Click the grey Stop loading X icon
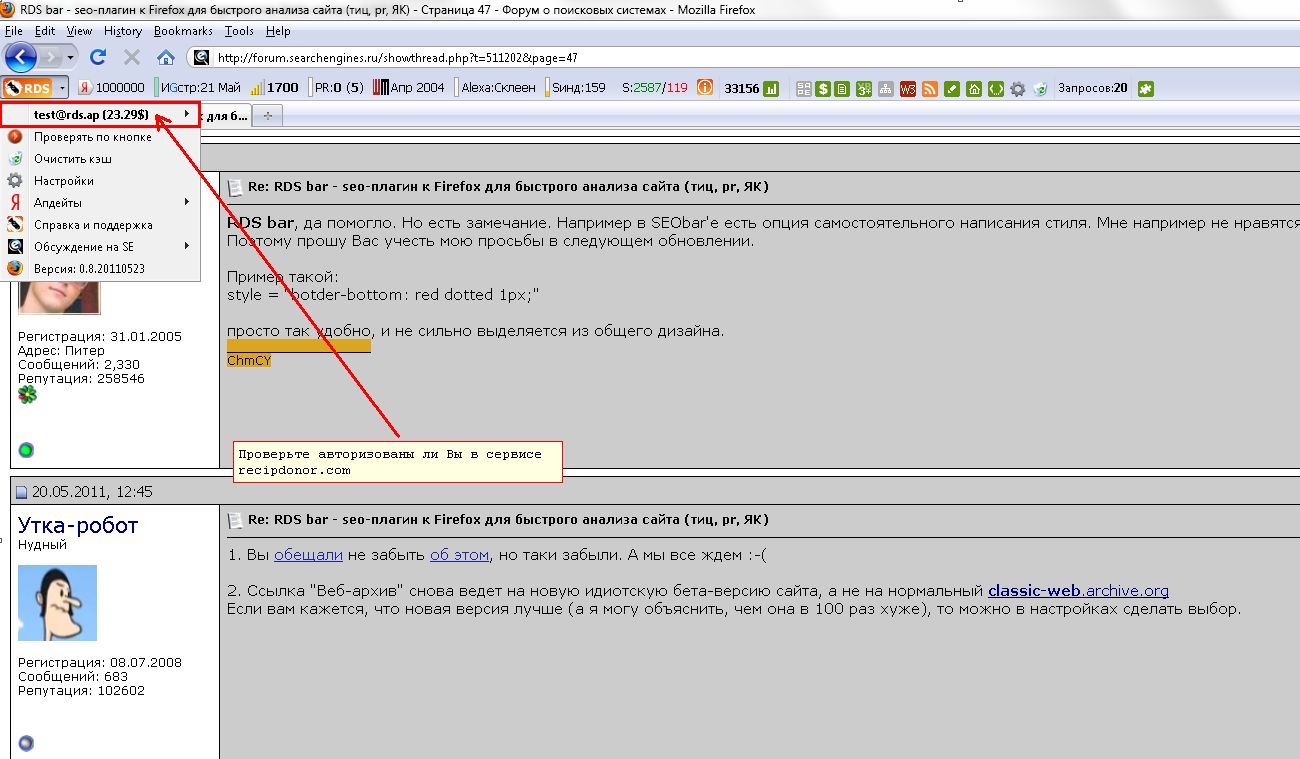Viewport: 1300px width, 759px height. (x=132, y=57)
